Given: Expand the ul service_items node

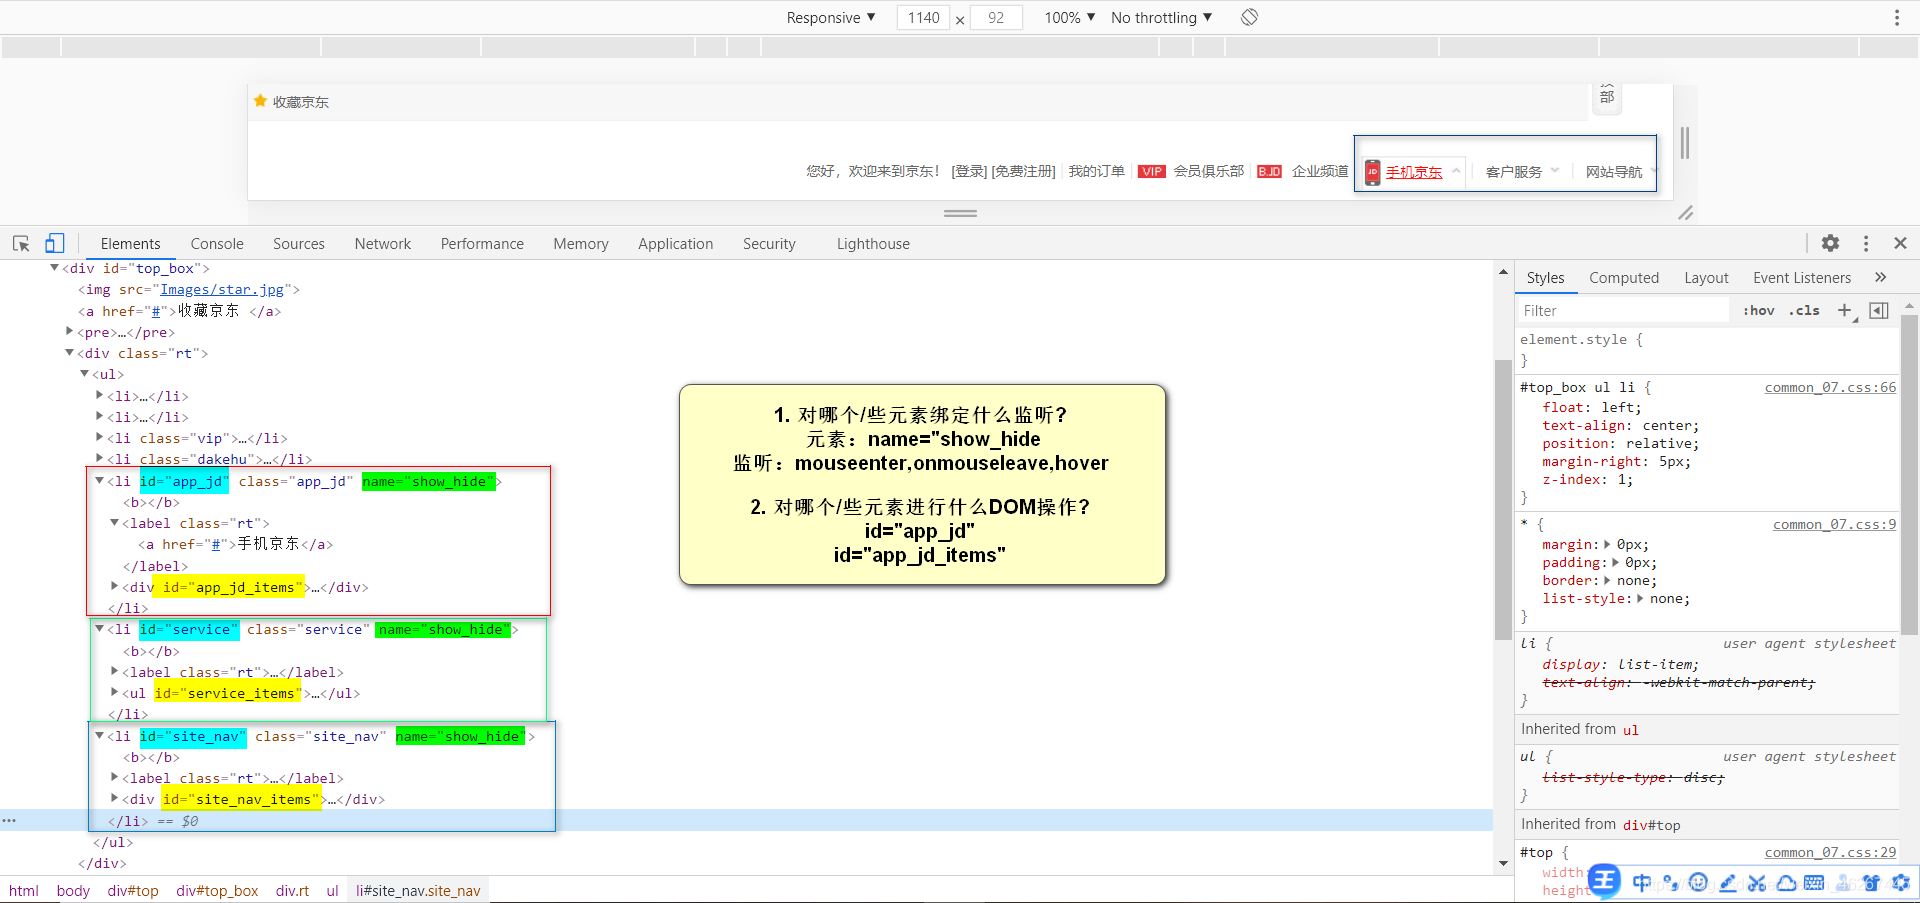Looking at the screenshot, I should 115,692.
